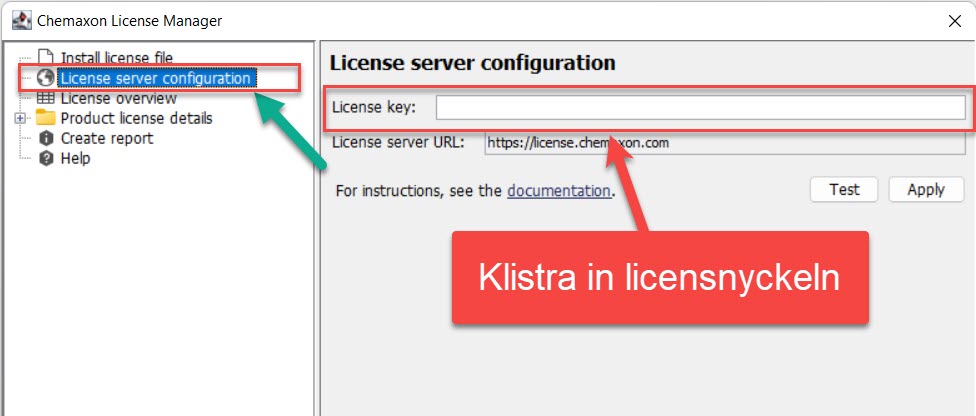Open Create report from the tree

[x=106, y=138]
